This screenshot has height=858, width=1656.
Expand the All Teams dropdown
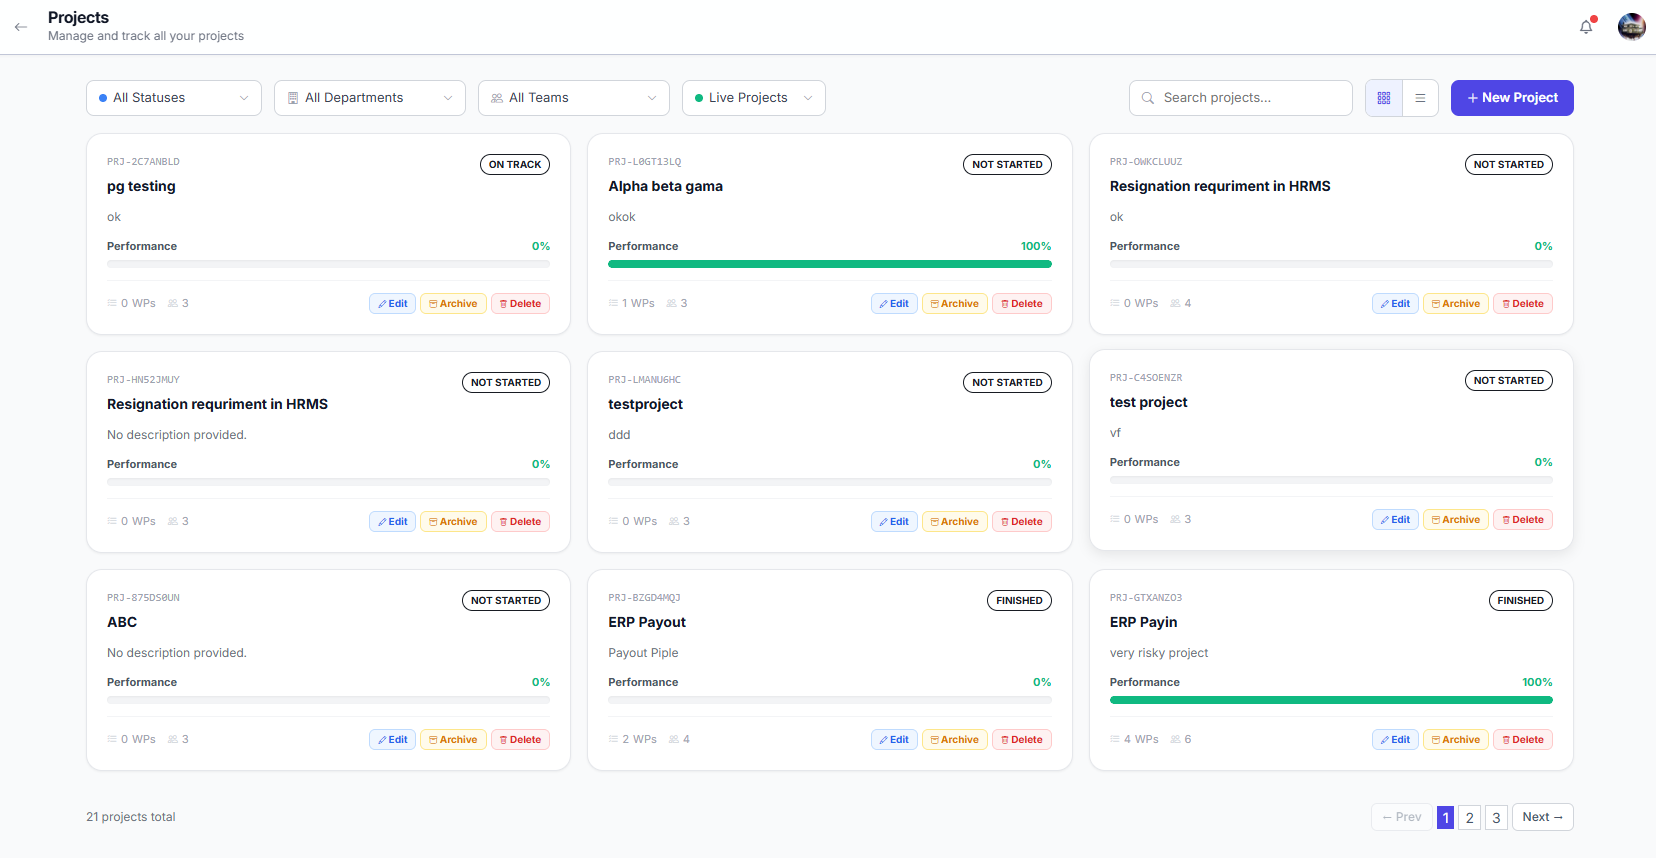click(x=574, y=98)
